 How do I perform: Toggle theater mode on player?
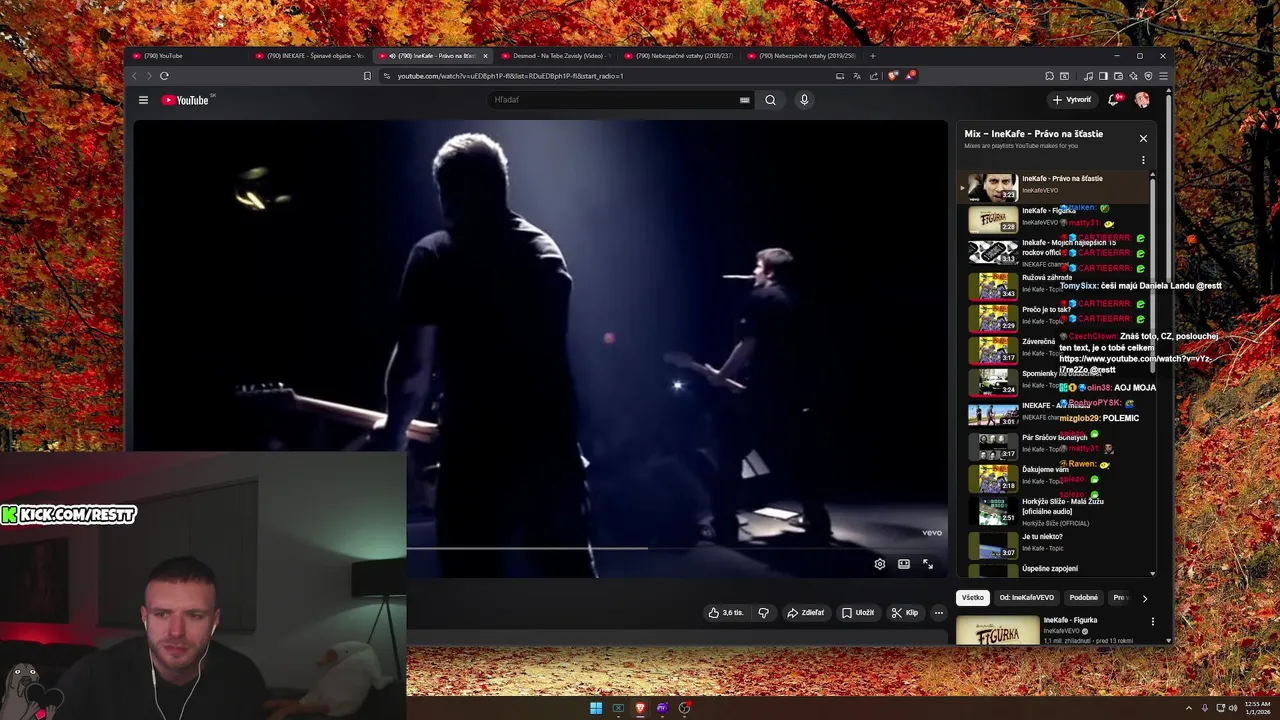click(x=903, y=564)
